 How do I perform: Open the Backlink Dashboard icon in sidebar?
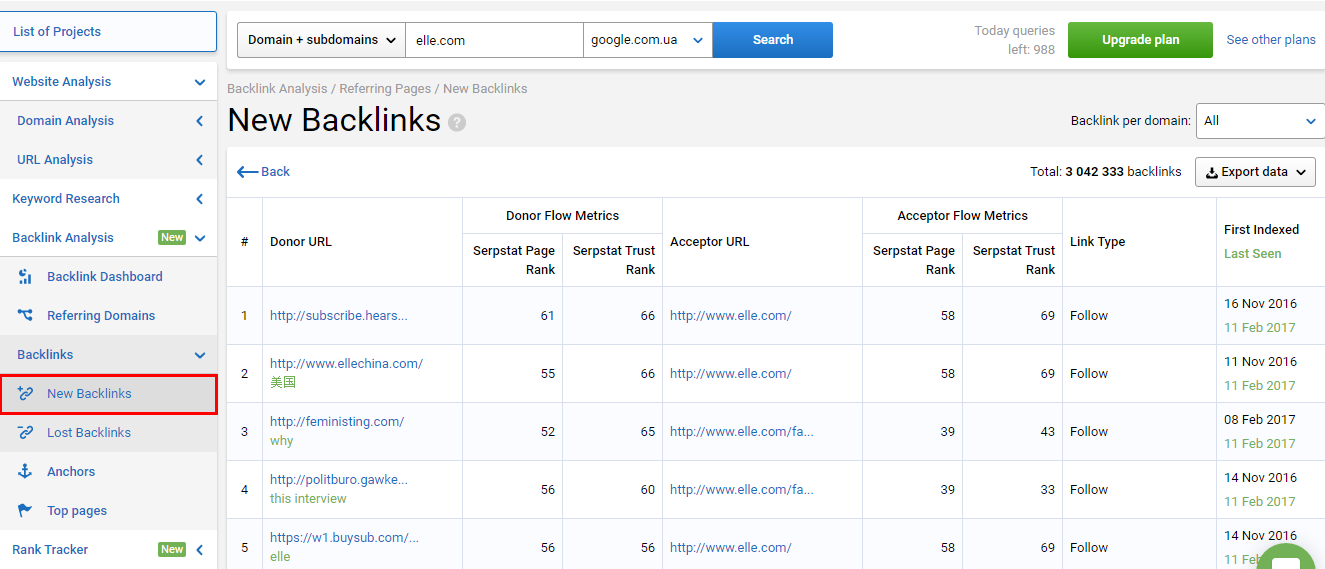click(x=26, y=277)
